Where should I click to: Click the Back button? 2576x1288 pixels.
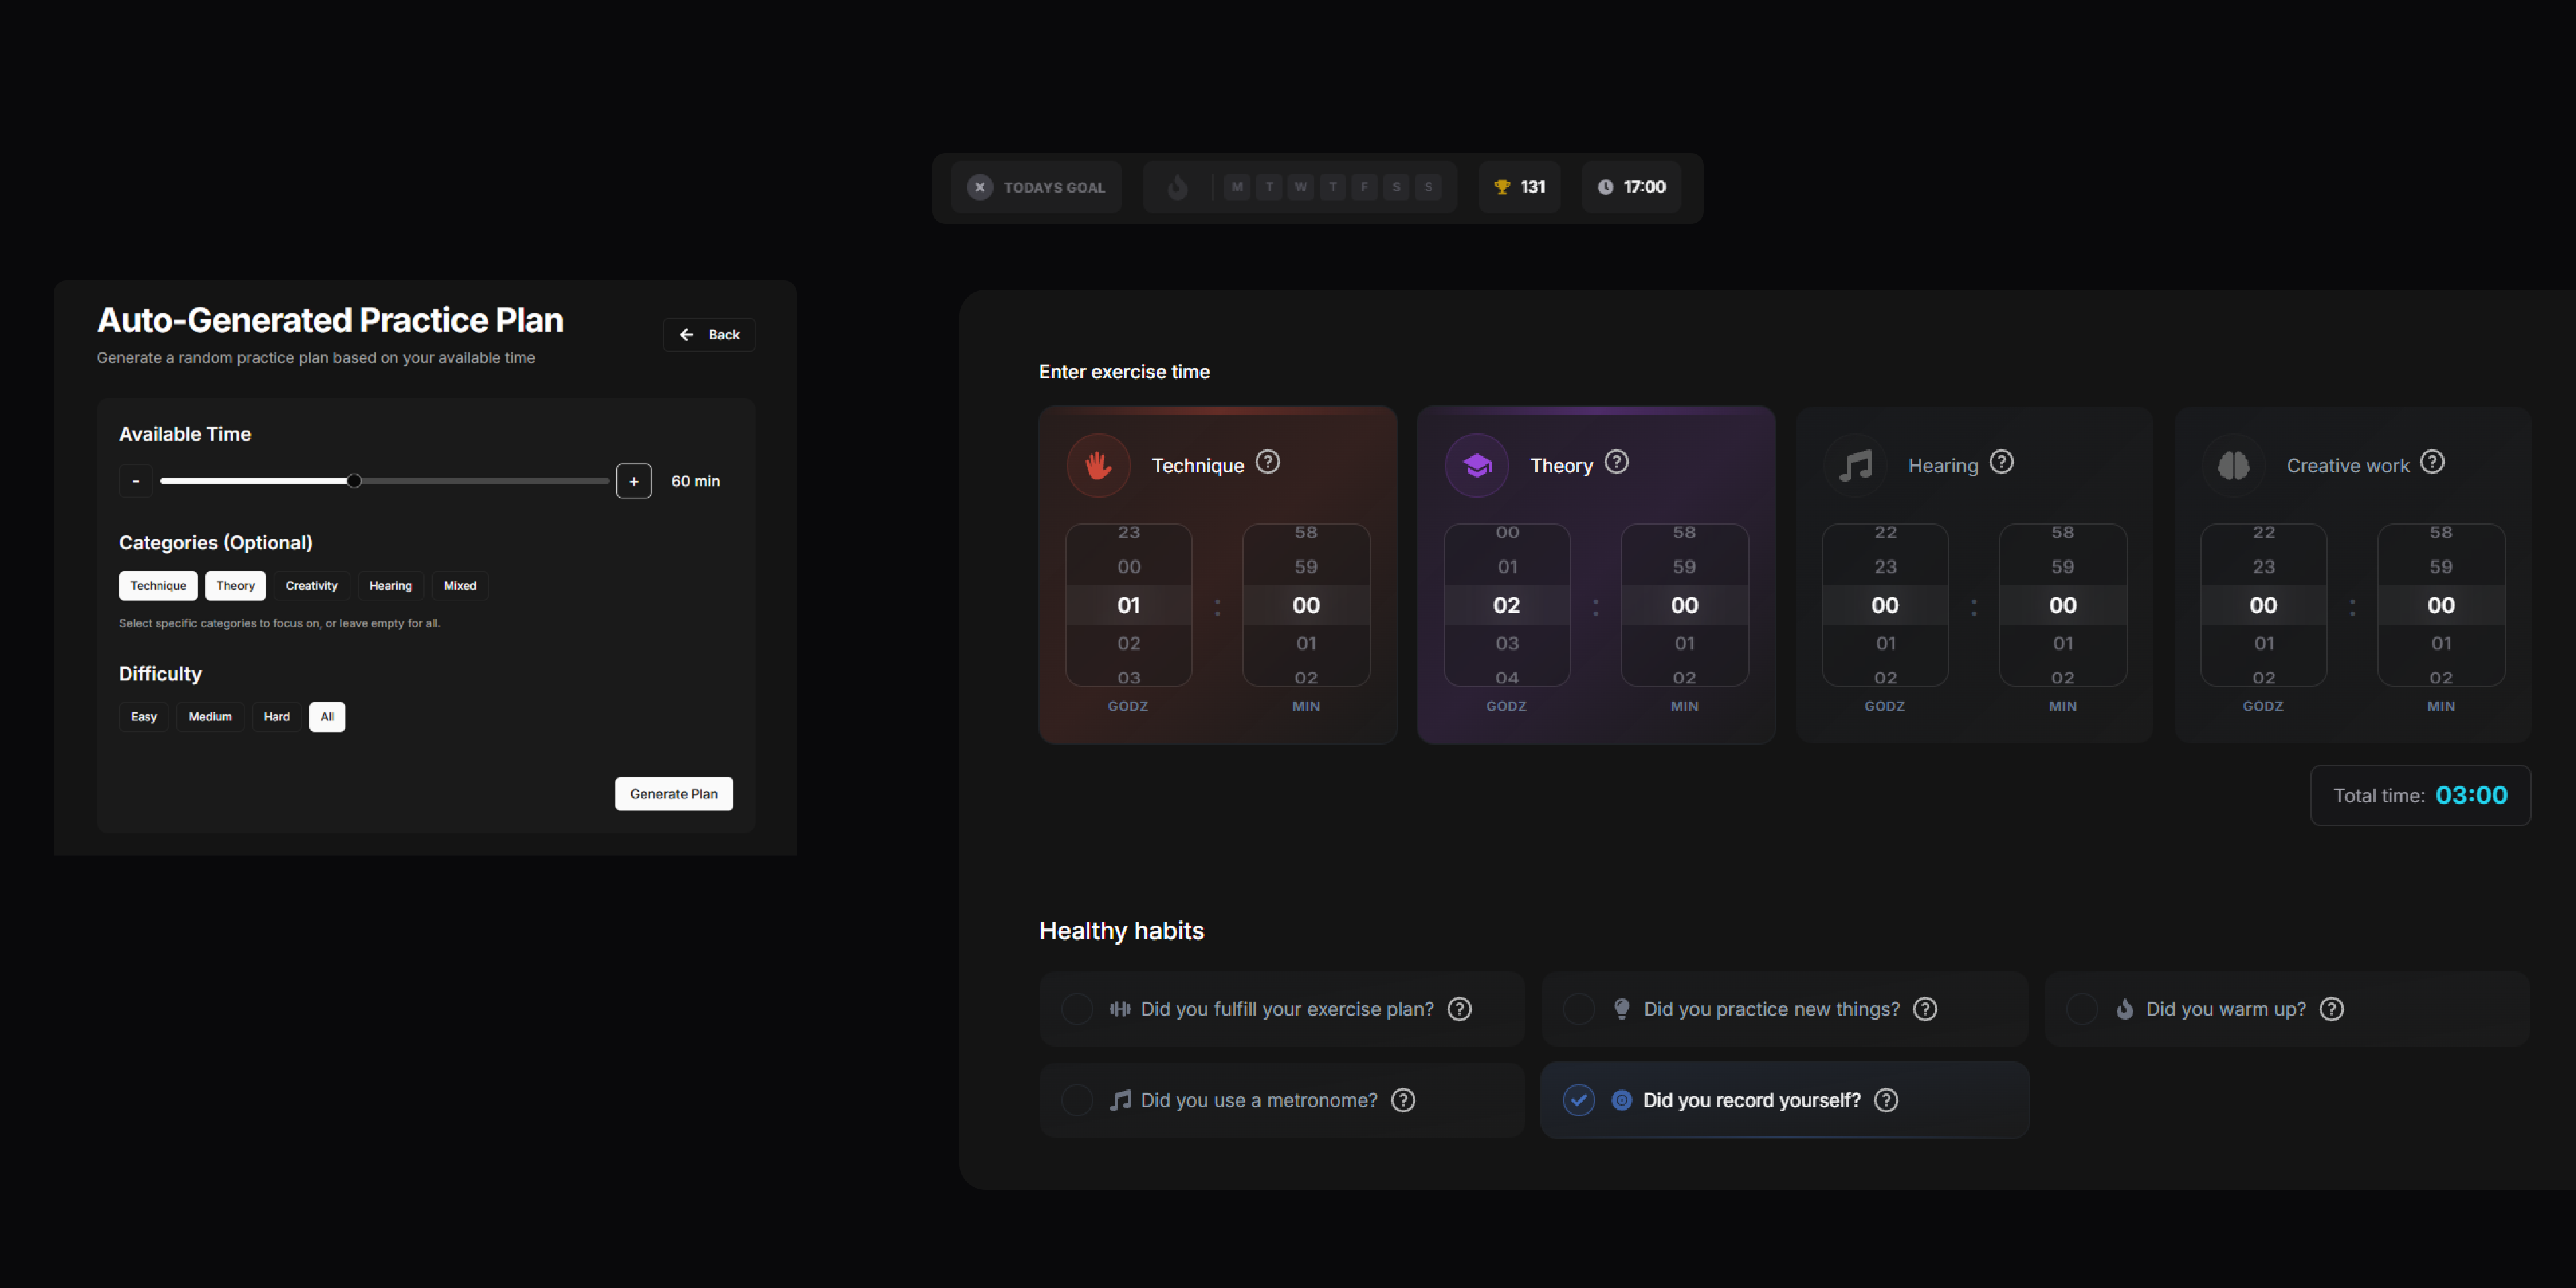pyautogui.click(x=708, y=334)
